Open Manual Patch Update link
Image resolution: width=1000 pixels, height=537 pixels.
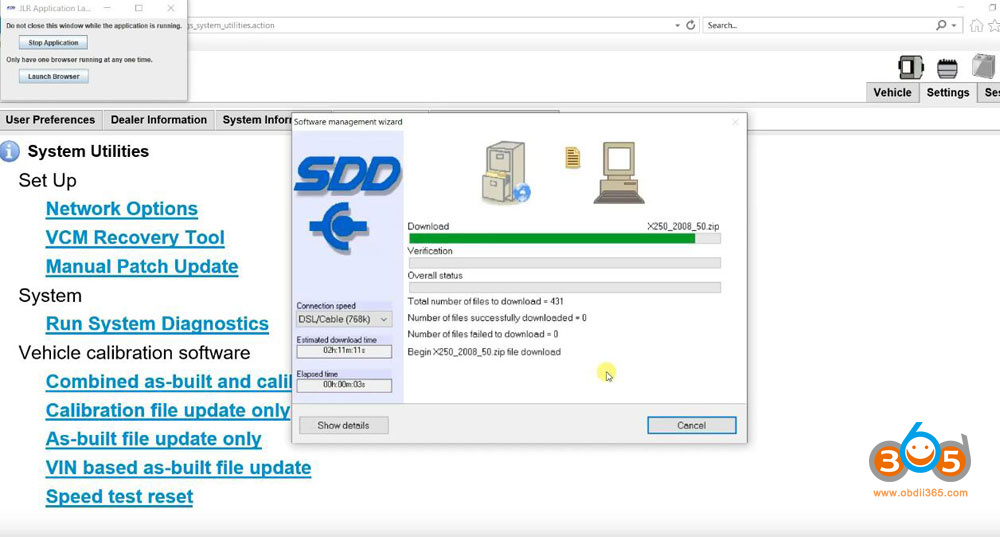click(x=142, y=266)
